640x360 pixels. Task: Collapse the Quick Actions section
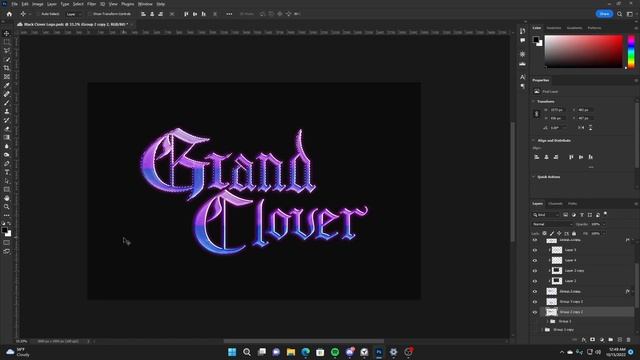(533, 177)
